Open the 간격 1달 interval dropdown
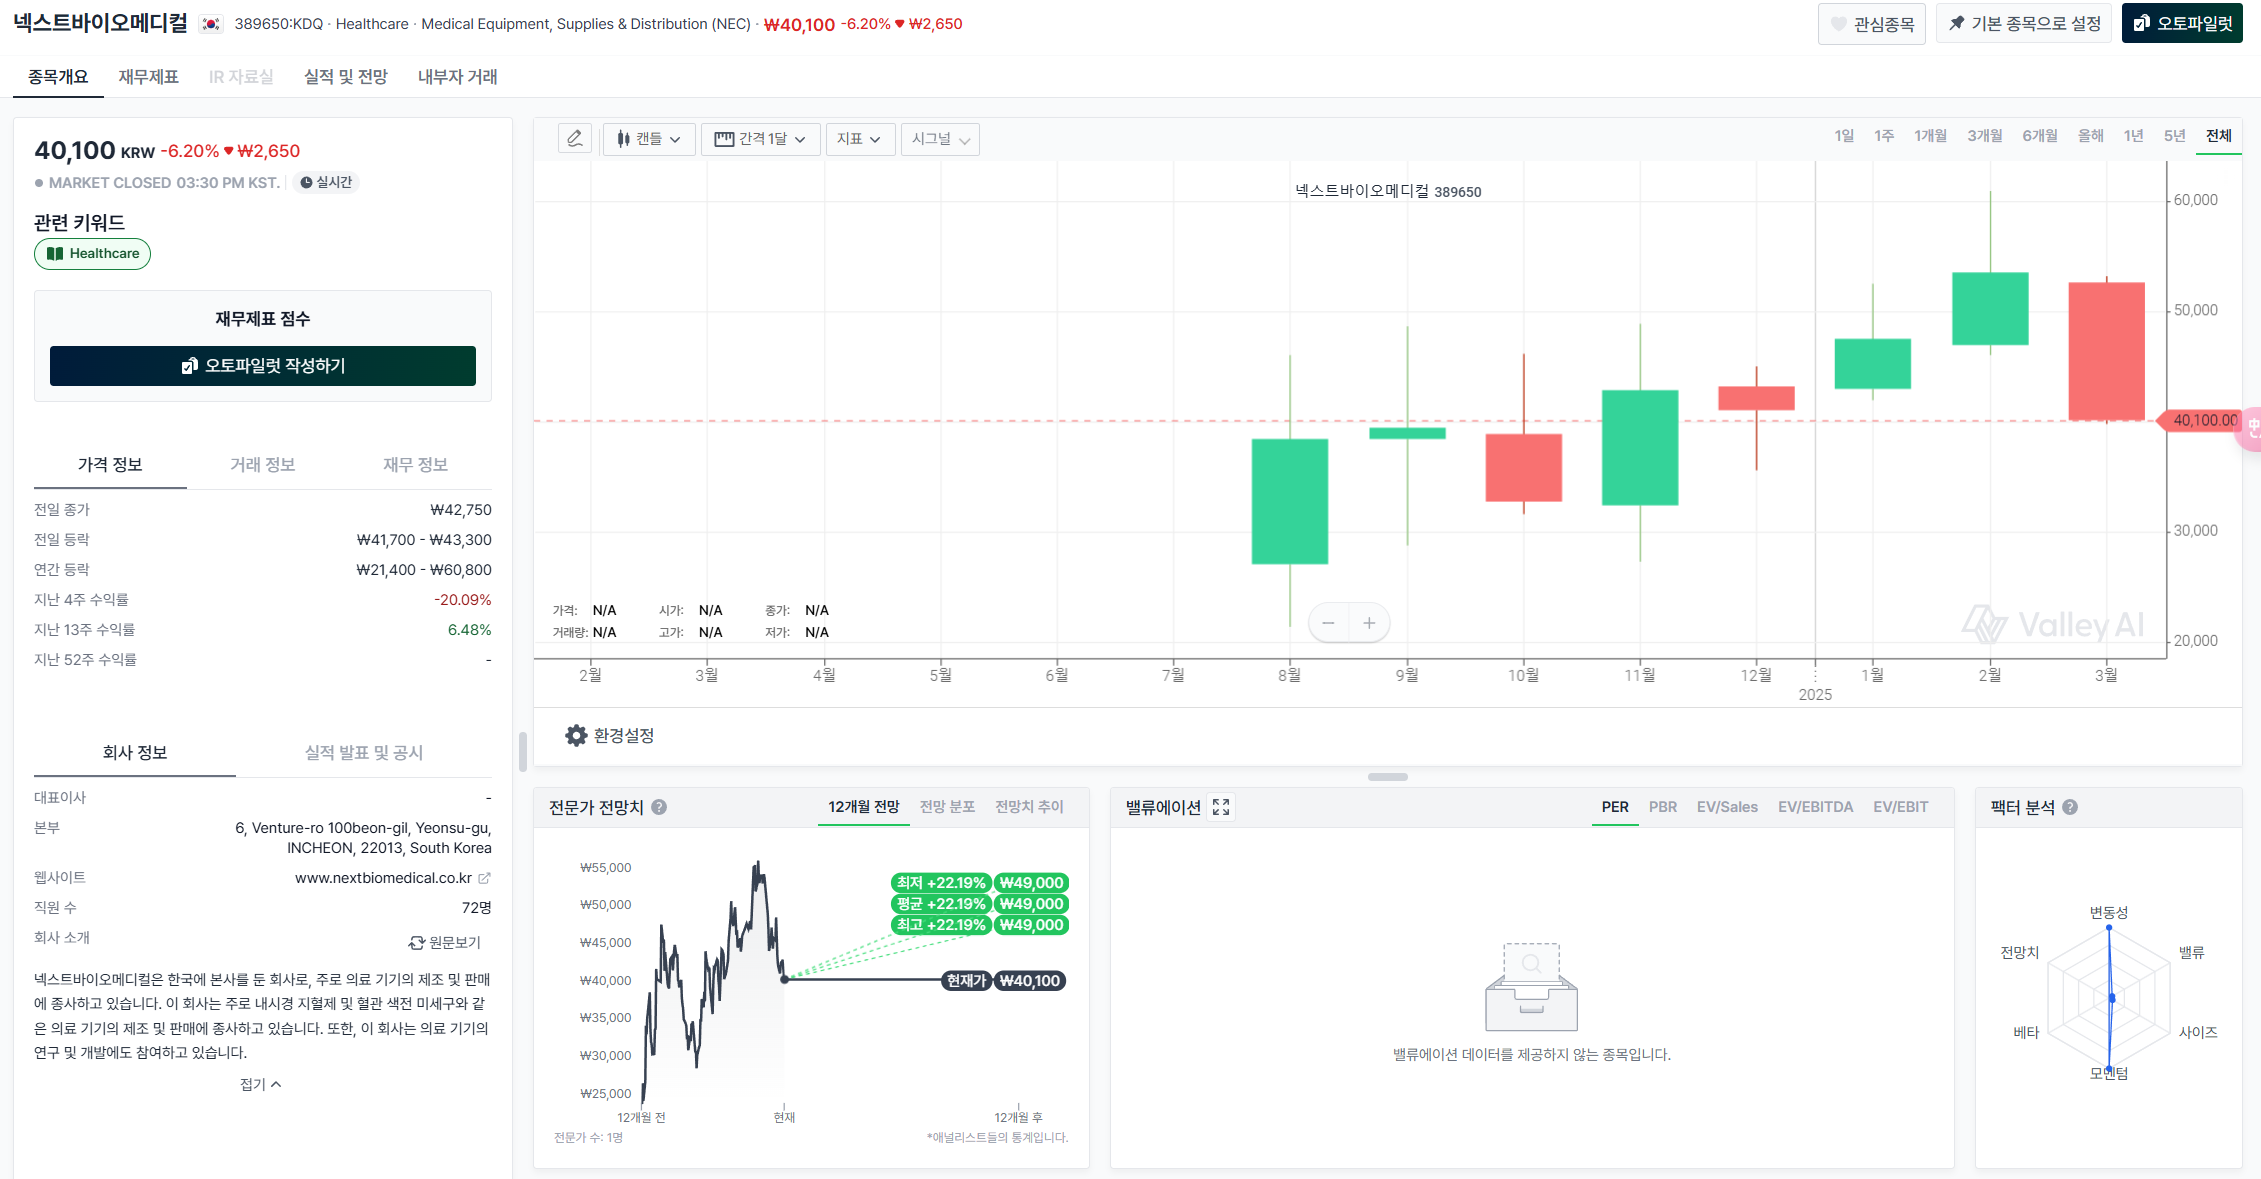This screenshot has width=2261, height=1179. (x=760, y=139)
